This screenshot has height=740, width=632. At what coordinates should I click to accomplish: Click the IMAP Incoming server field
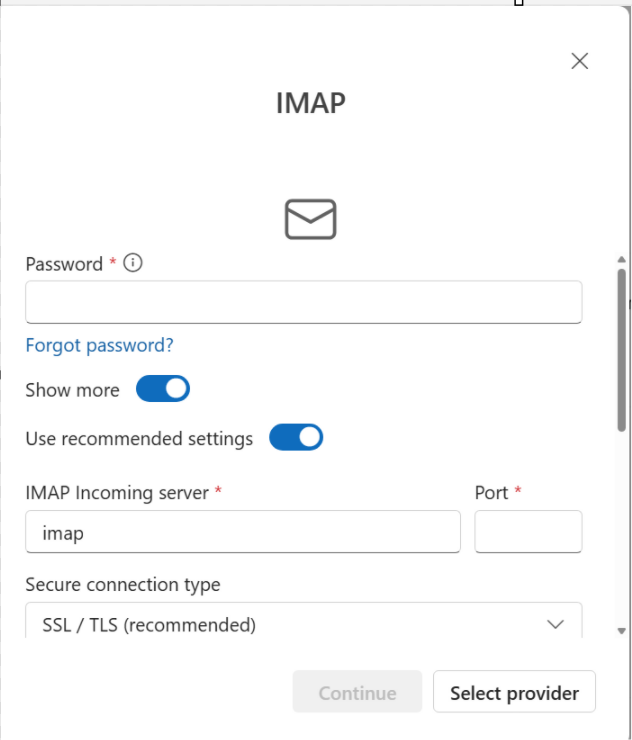(x=243, y=531)
